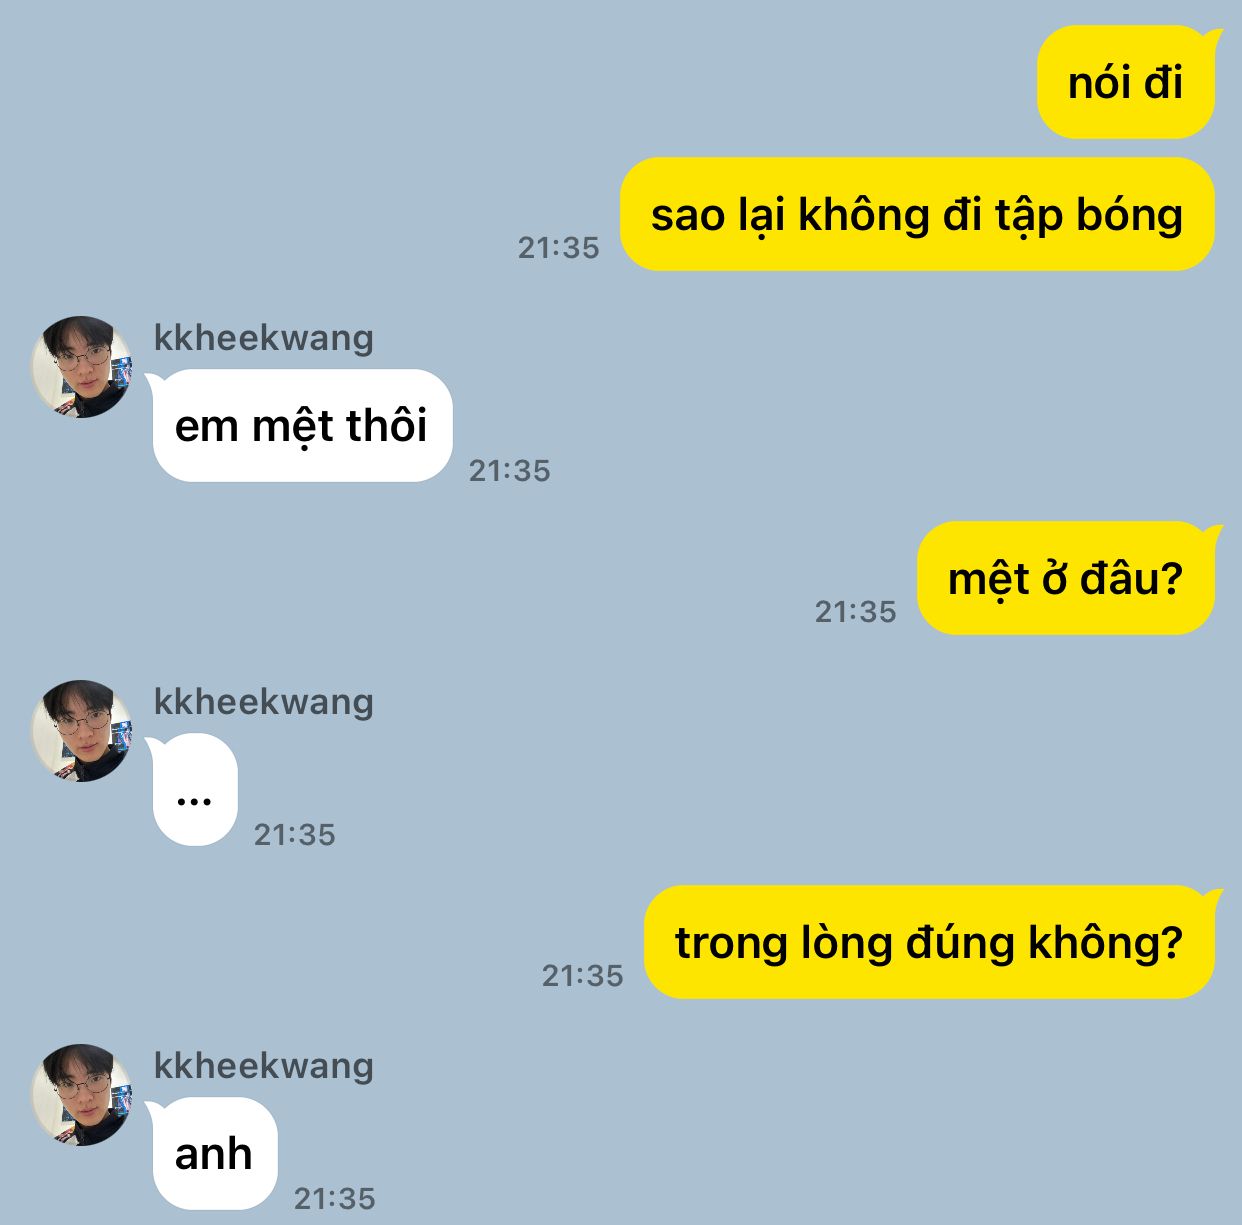Select the 'mệt ở đâu?' message bubble

(1067, 578)
